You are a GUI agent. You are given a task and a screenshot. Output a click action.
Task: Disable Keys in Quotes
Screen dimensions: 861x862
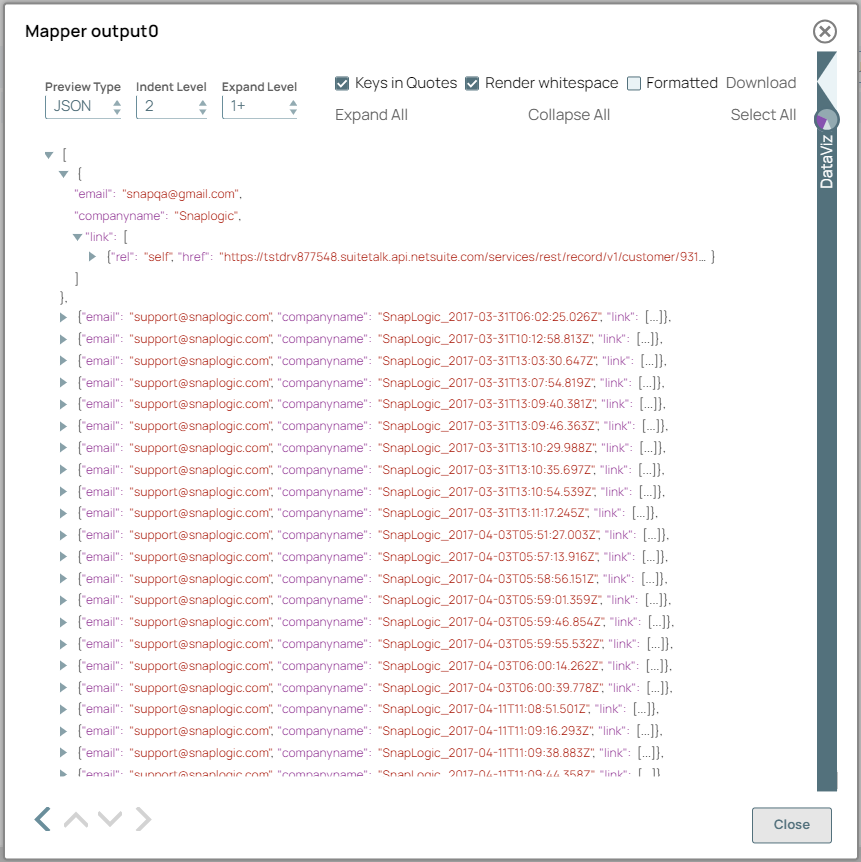(342, 84)
